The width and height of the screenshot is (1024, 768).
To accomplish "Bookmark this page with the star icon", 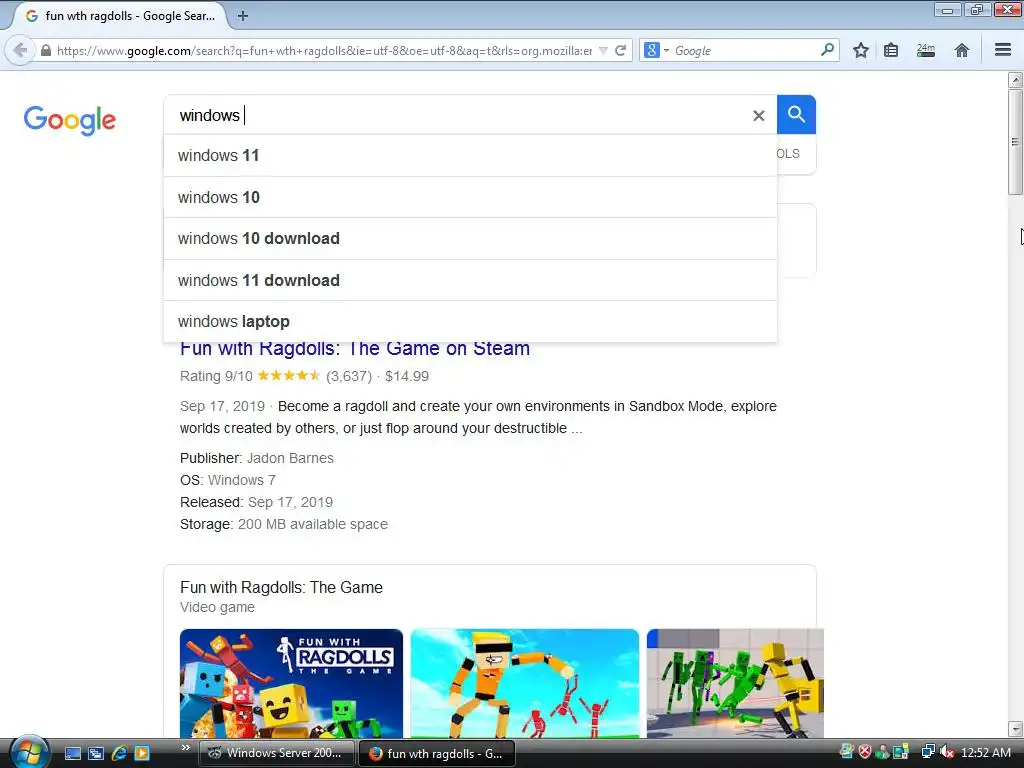I will pyautogui.click(x=861, y=50).
